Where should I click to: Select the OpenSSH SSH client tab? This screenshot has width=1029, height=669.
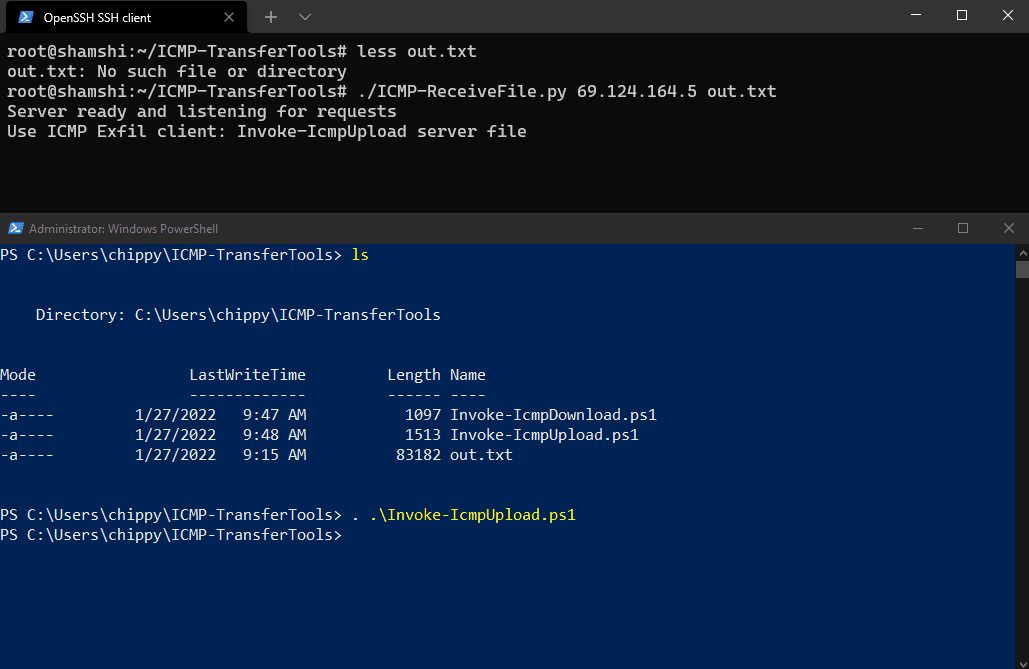click(x=127, y=17)
